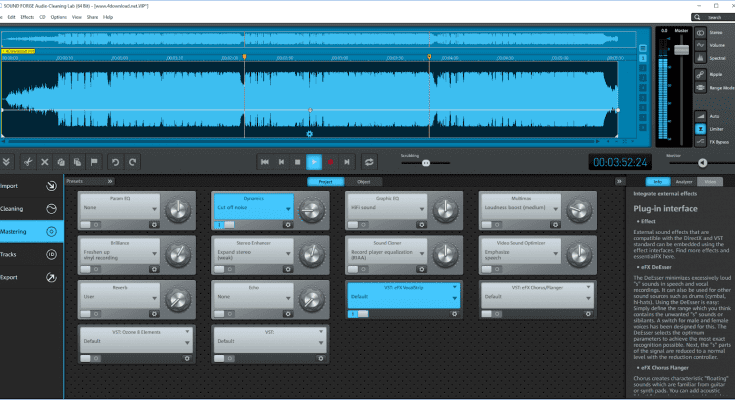The height and width of the screenshot is (400, 735).
Task: Enable the Reverb effect switch
Action: tap(87, 312)
